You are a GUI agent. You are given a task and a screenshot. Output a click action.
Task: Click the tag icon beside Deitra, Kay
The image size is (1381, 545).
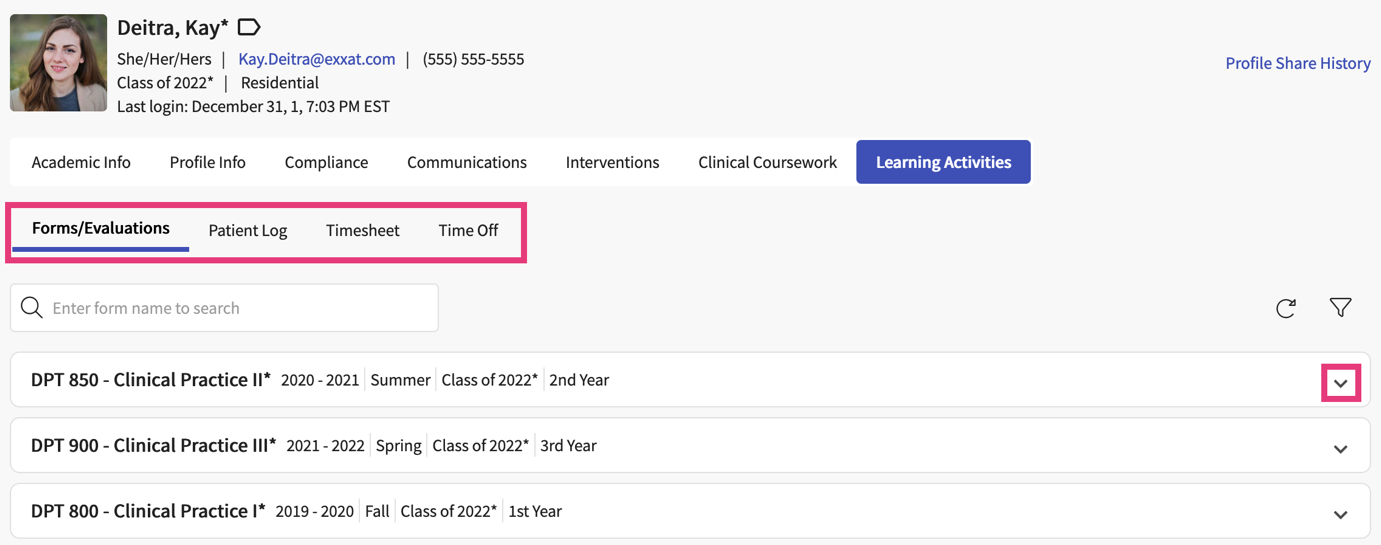249,27
